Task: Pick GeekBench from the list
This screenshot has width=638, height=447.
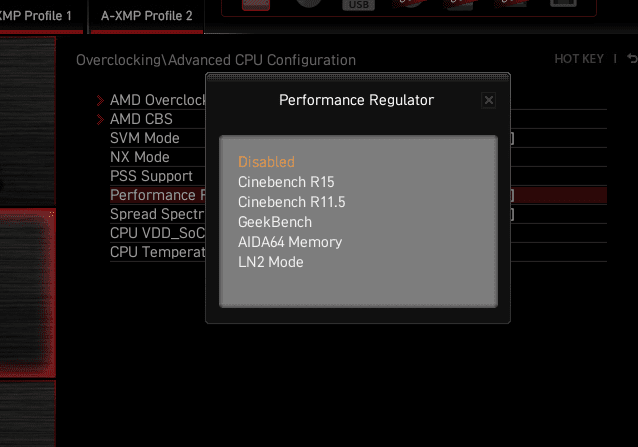Action: click(275, 222)
